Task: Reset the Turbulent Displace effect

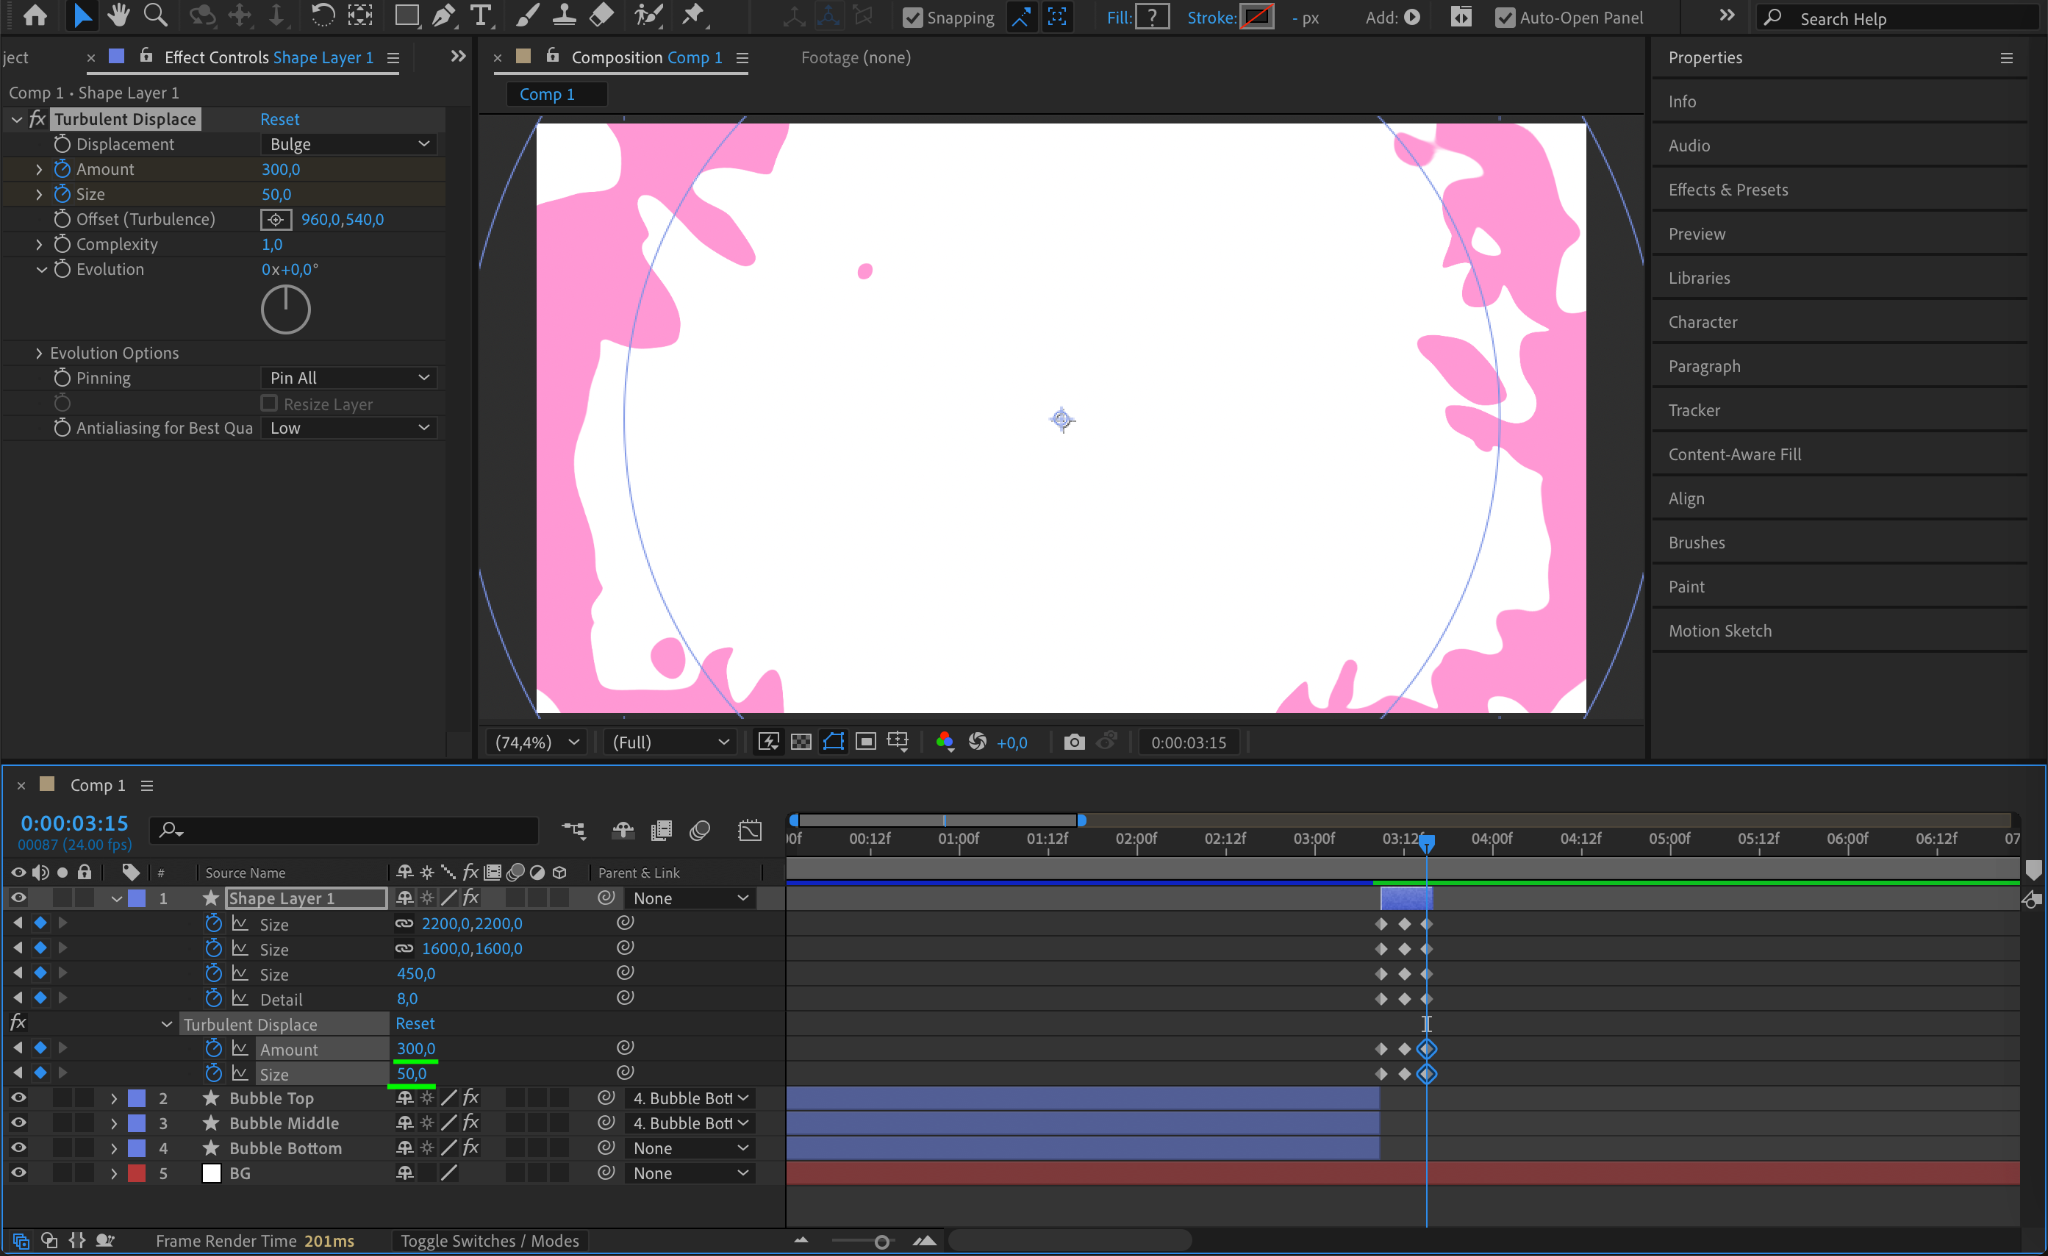Action: click(279, 119)
